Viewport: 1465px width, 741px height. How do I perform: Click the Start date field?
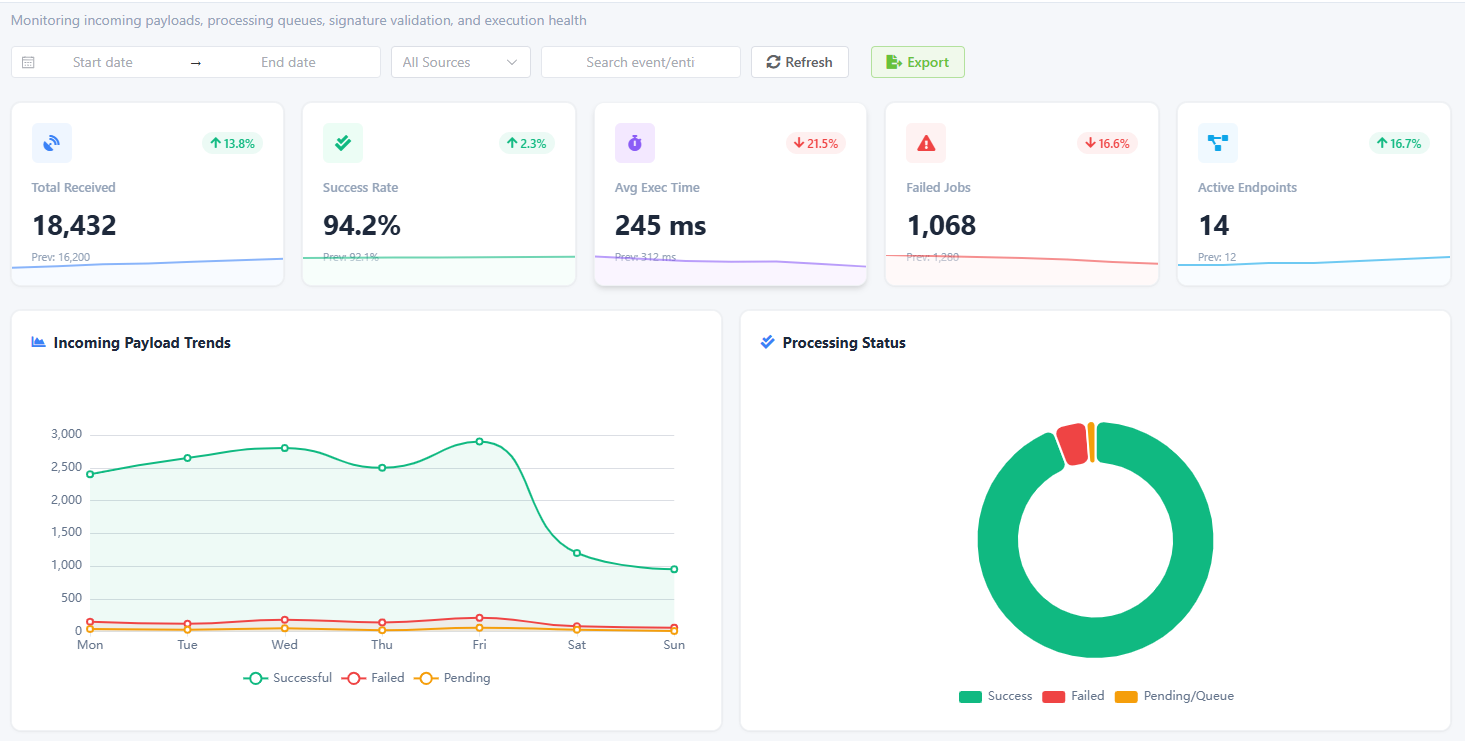(102, 62)
